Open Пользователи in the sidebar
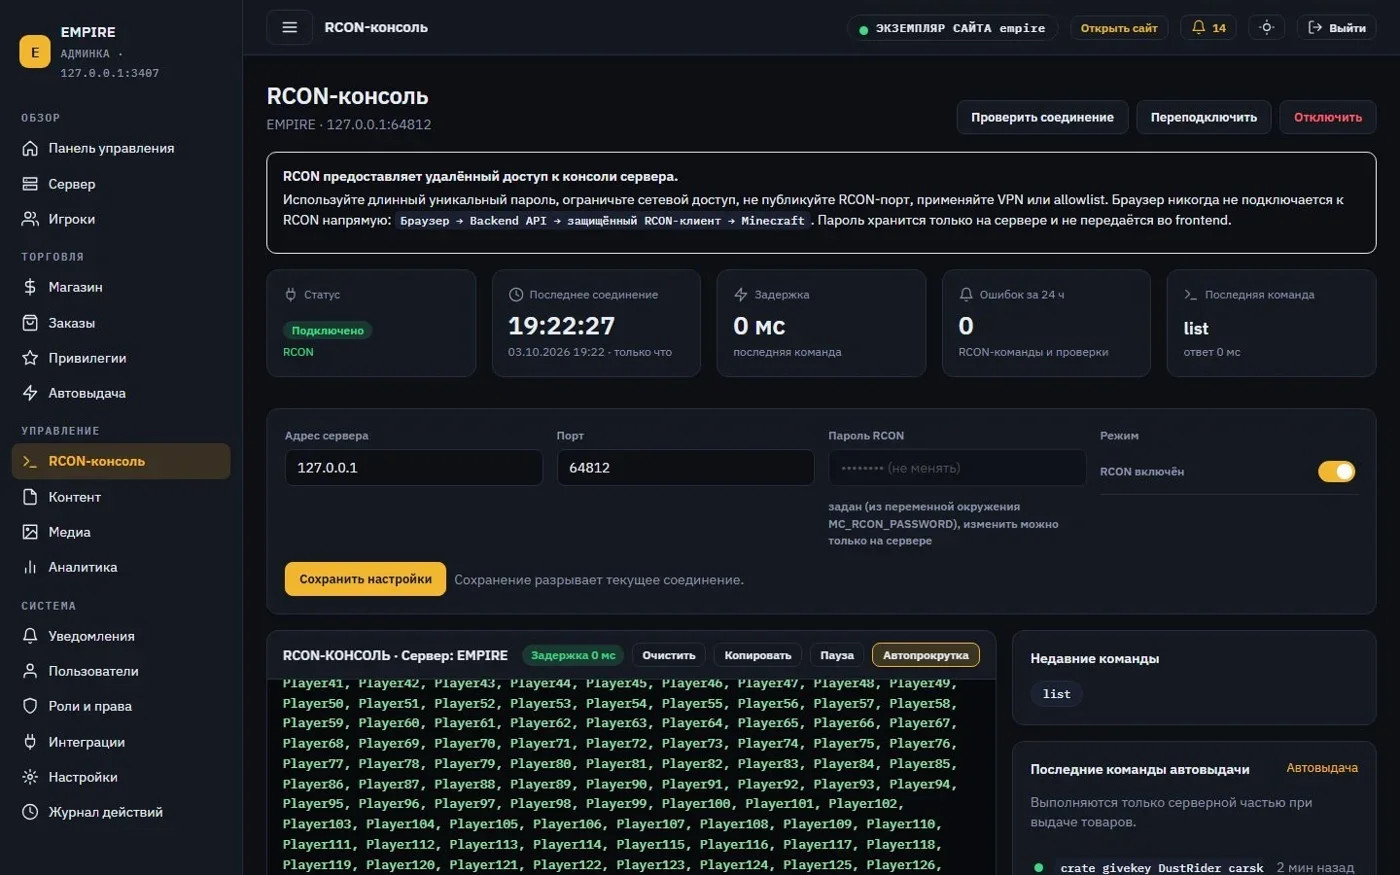 [x=121, y=671]
